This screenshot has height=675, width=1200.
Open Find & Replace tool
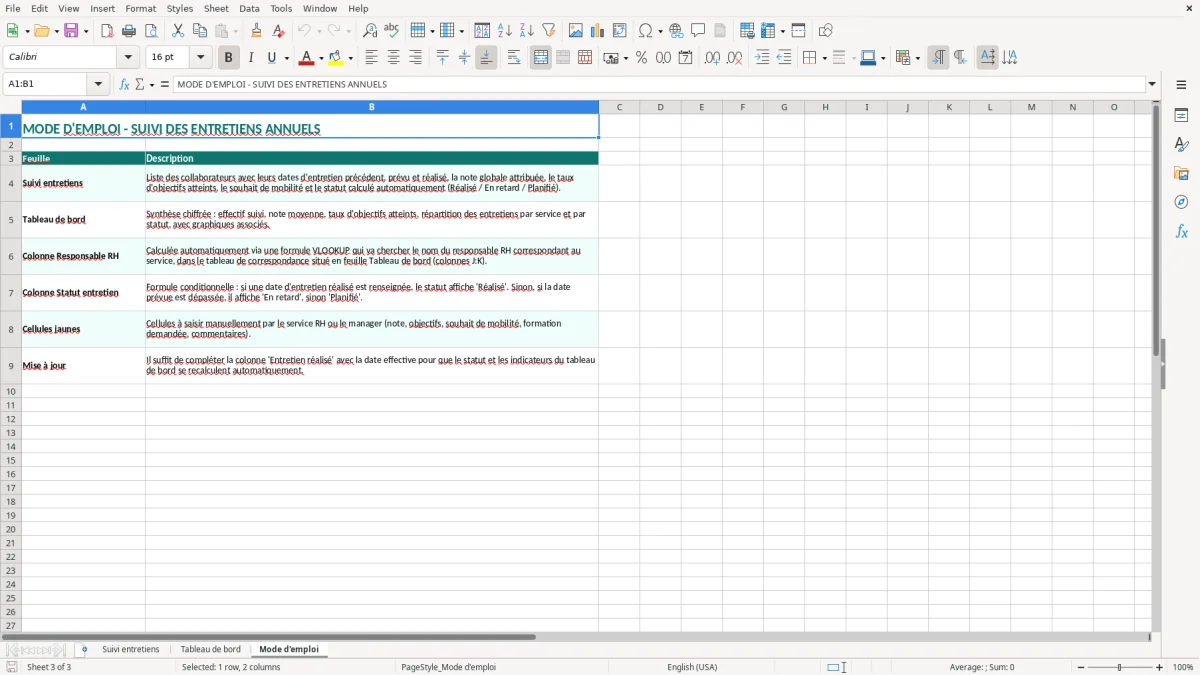[370, 31]
